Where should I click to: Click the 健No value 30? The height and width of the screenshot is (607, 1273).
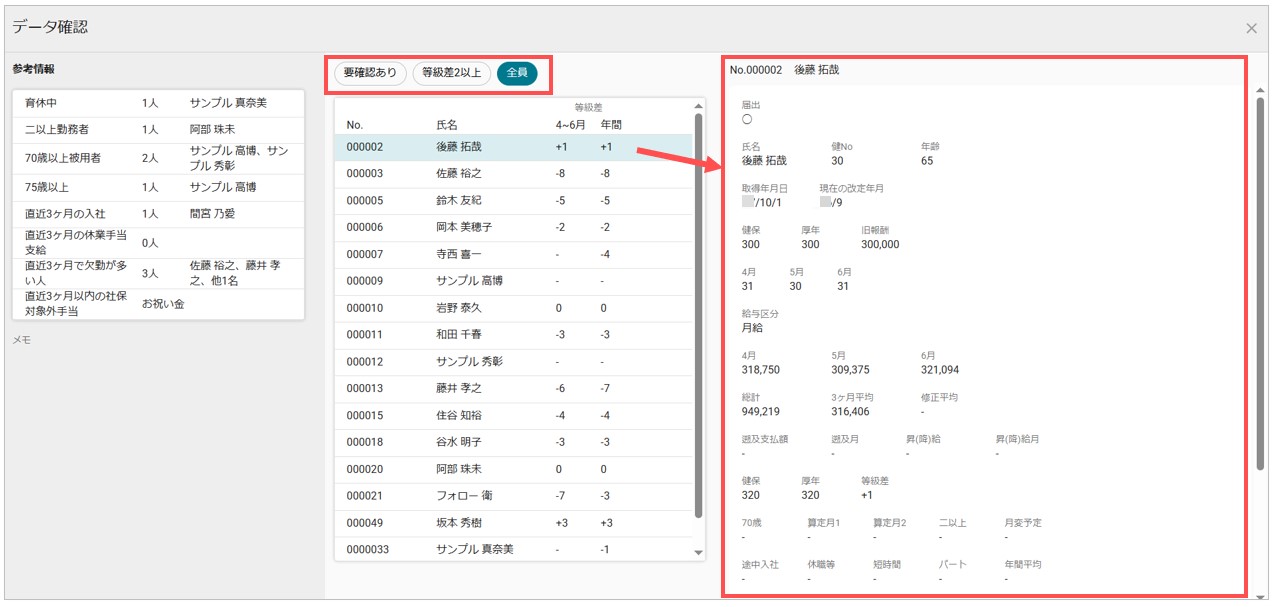click(x=837, y=160)
